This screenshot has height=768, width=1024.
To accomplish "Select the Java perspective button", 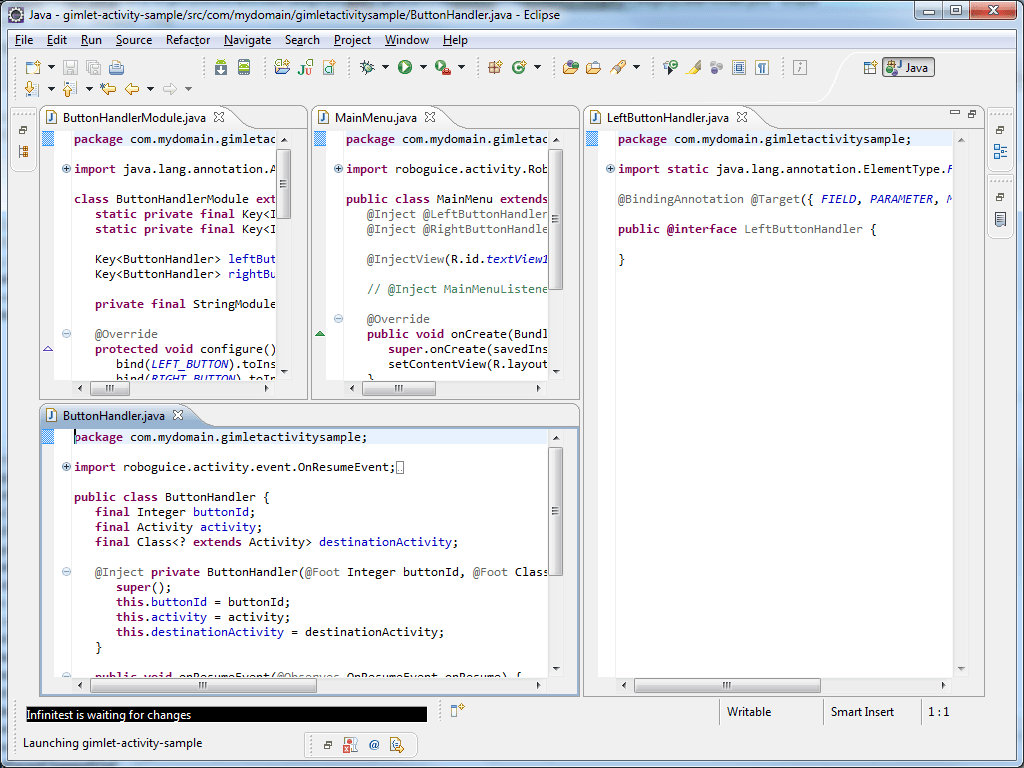I will pyautogui.click(x=908, y=67).
